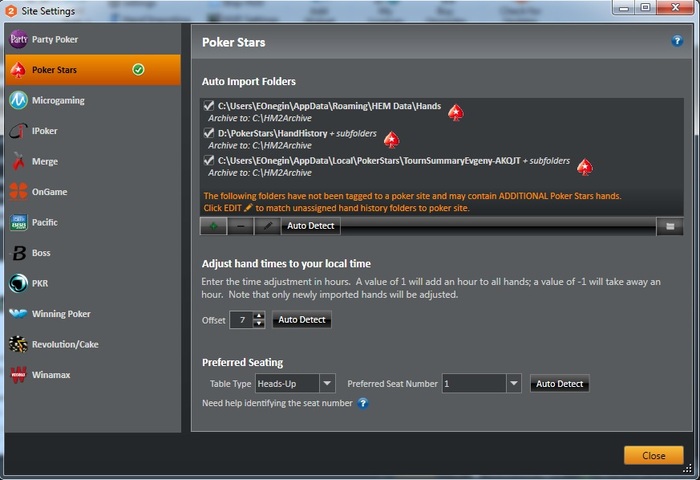Click the Boss logo icon
700x480 pixels.
[x=18, y=253]
